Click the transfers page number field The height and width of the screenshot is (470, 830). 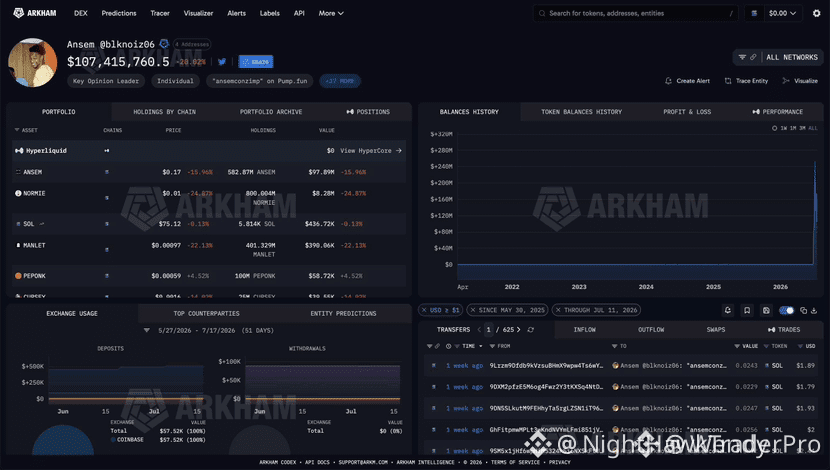pos(489,330)
